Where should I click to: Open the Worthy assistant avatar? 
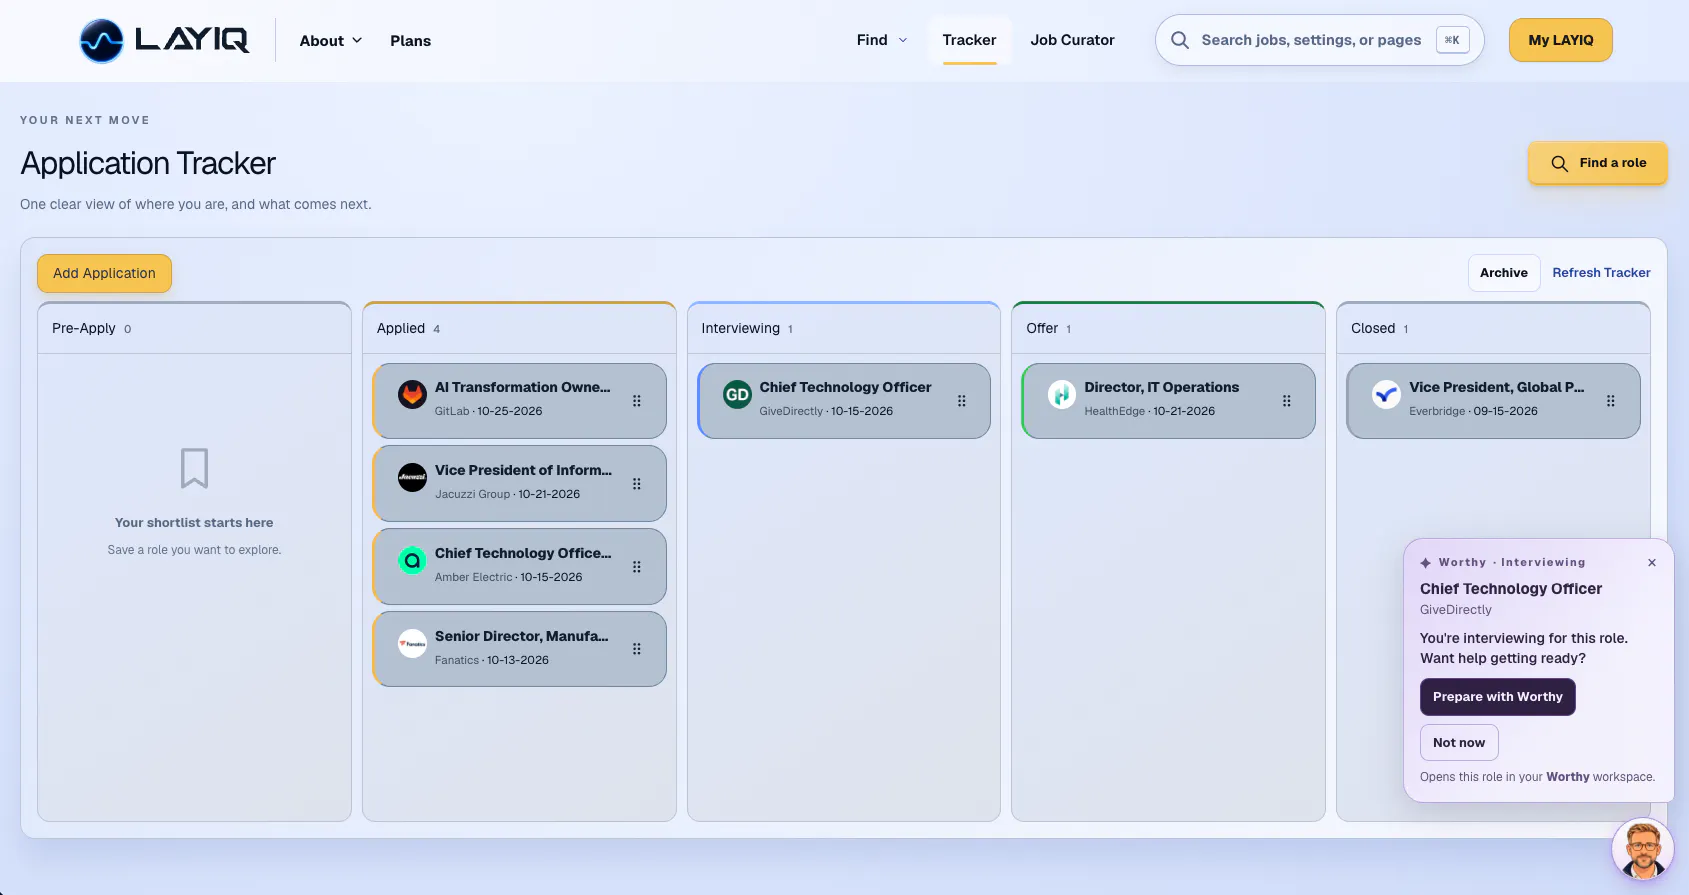tap(1643, 849)
